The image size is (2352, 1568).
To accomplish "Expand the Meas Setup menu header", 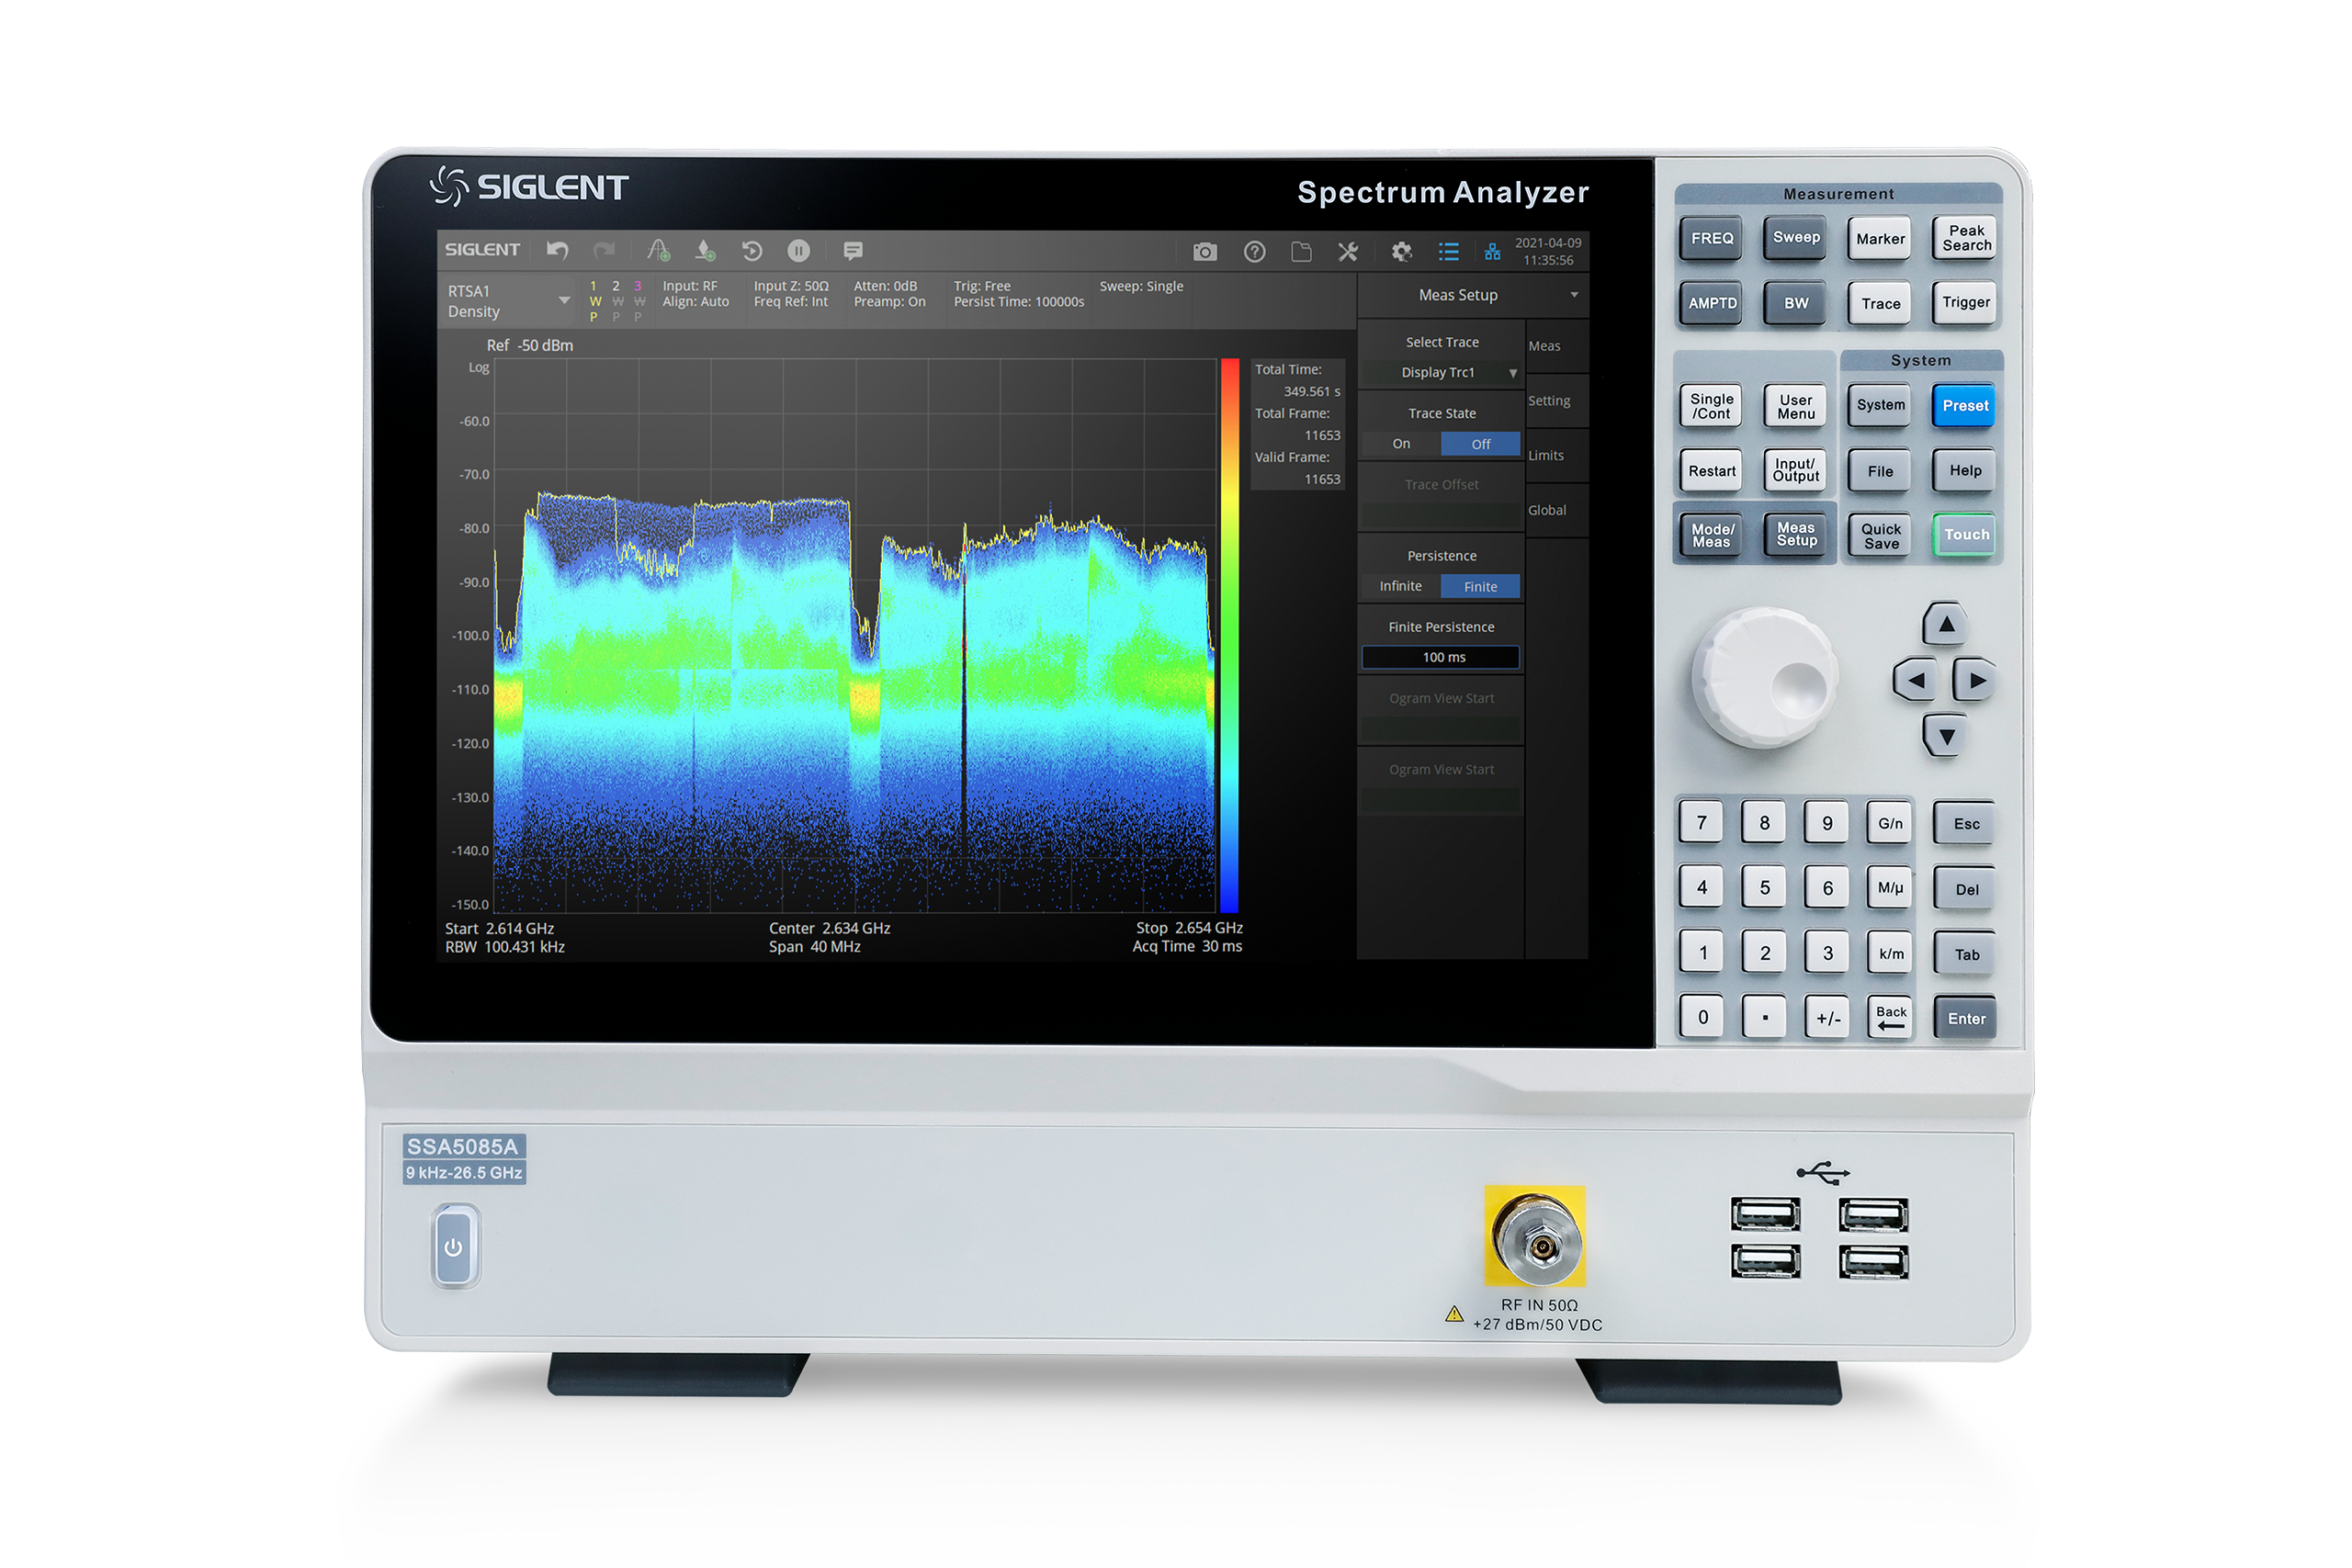I will pyautogui.click(x=1472, y=295).
